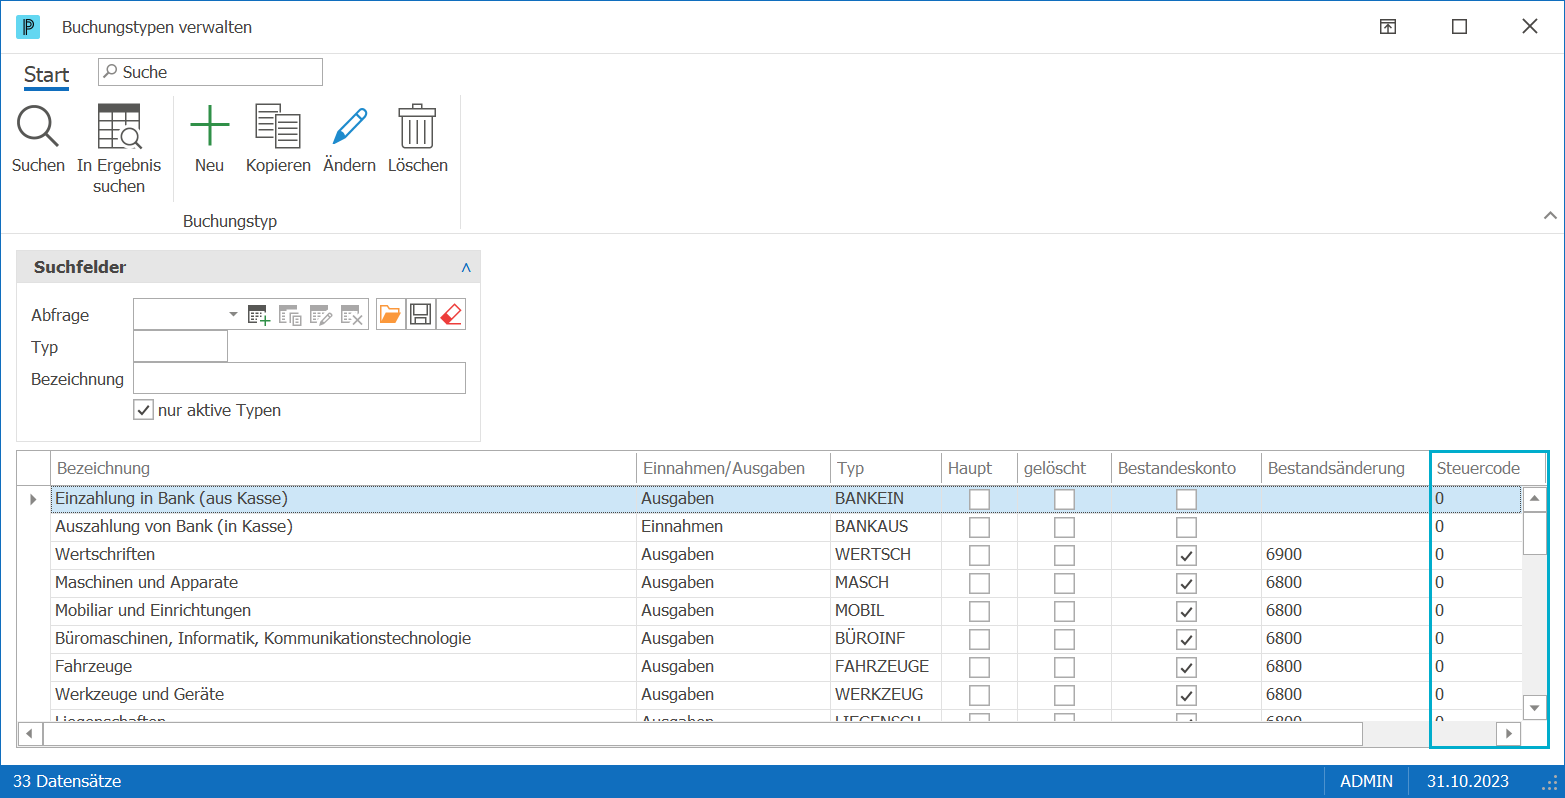Open the Start ribbon tab
1565x798 pixels.
click(x=47, y=75)
